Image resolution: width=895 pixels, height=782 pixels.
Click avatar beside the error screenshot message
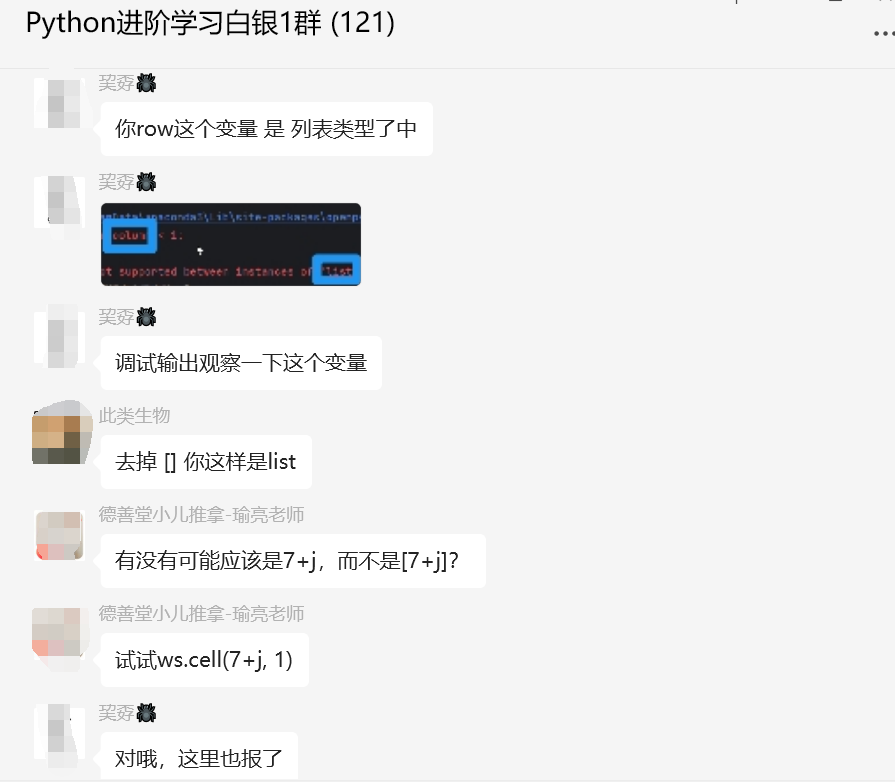coord(59,202)
